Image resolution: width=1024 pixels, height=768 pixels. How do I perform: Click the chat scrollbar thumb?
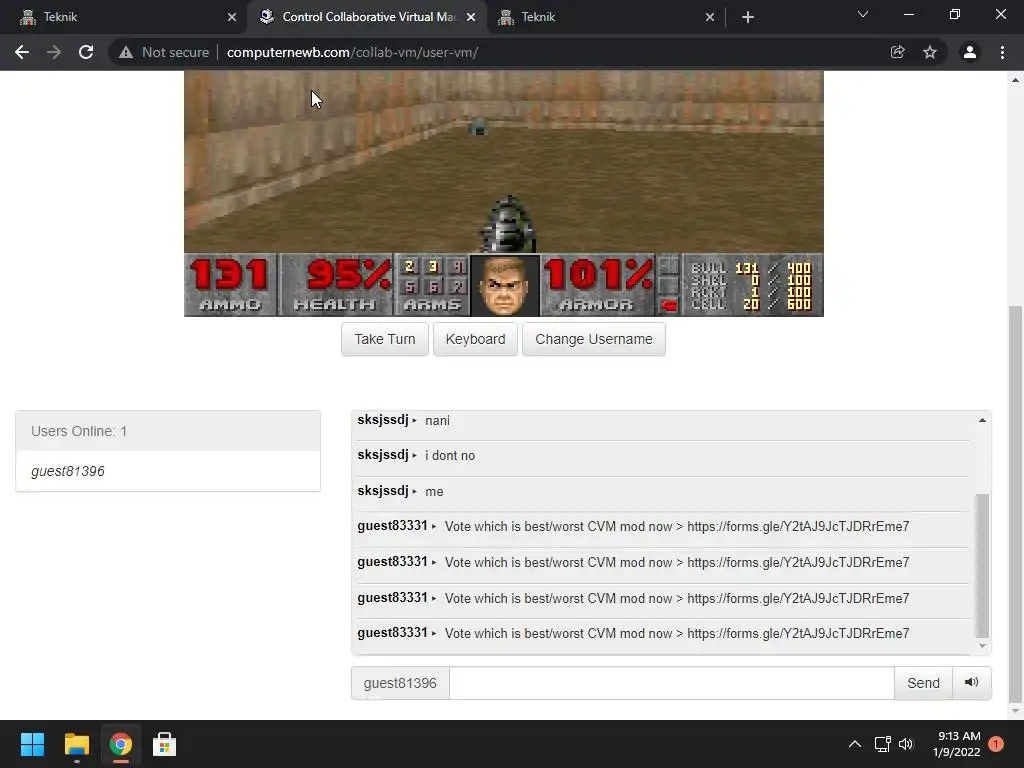982,566
